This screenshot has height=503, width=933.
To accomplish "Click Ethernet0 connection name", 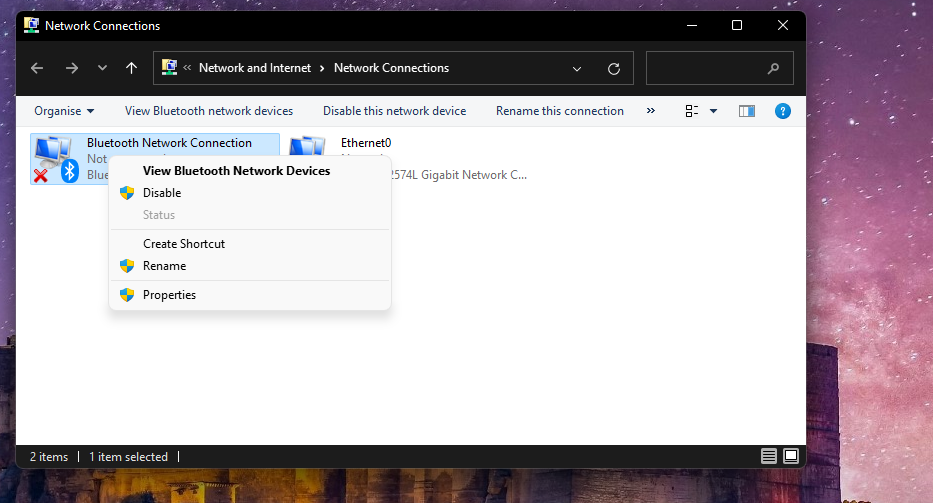I will pyautogui.click(x=366, y=143).
